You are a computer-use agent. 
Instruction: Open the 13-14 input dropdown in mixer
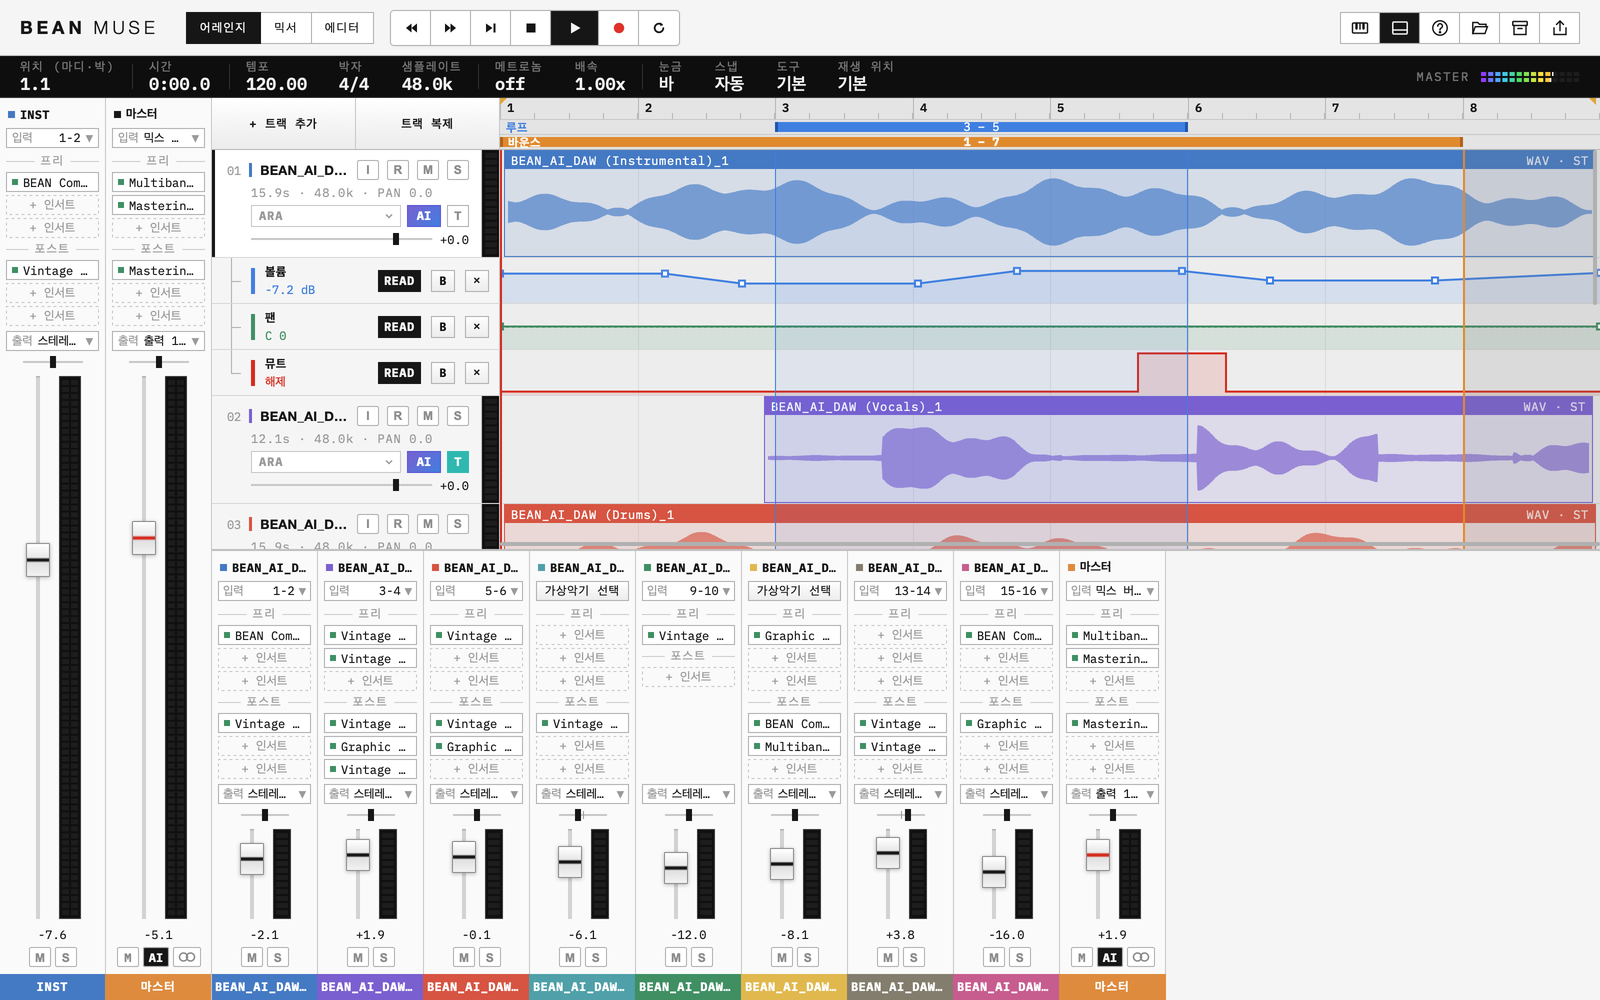pyautogui.click(x=900, y=591)
